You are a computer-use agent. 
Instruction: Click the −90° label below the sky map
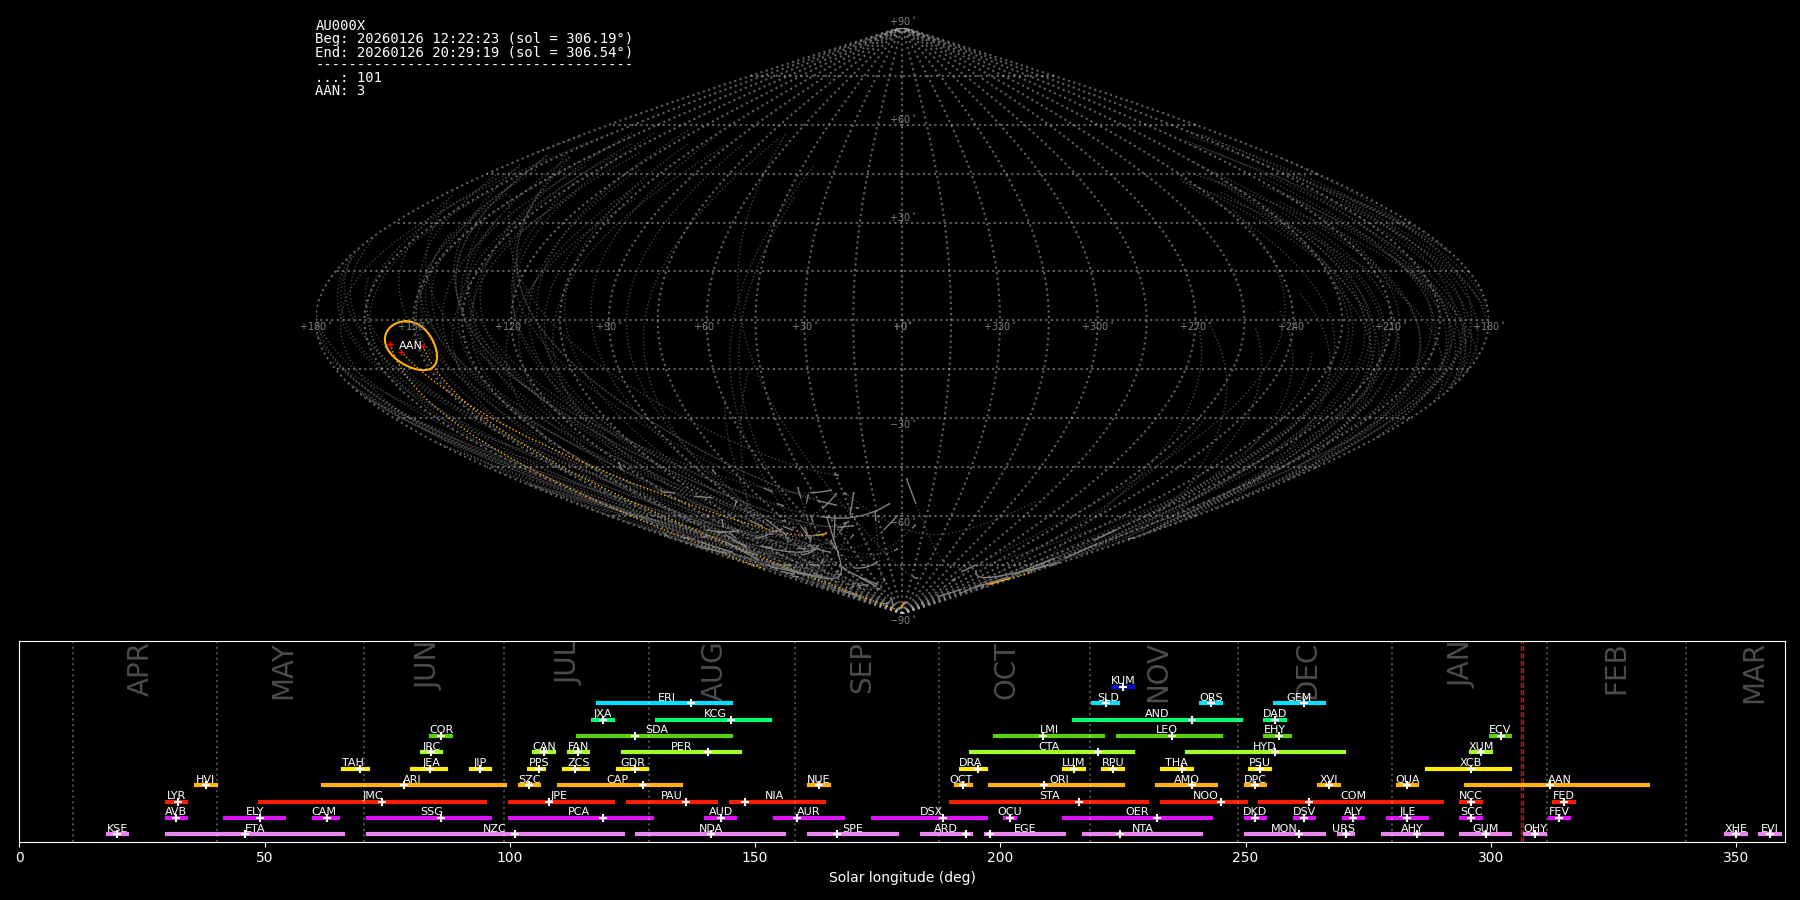click(x=902, y=621)
